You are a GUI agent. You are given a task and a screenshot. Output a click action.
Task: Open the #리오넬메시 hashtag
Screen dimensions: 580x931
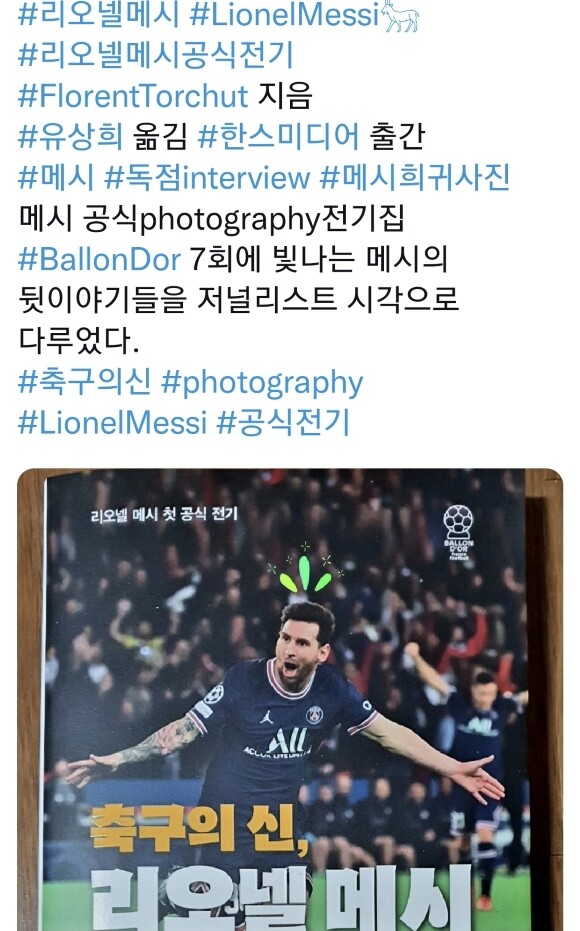pos(98,14)
